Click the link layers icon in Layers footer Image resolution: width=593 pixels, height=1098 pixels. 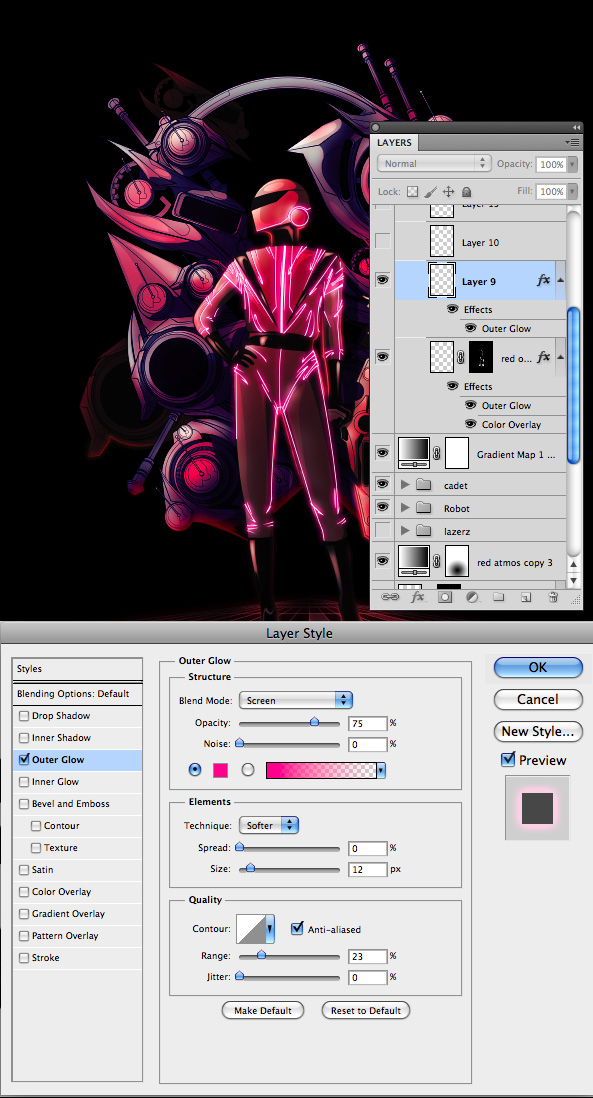click(389, 597)
